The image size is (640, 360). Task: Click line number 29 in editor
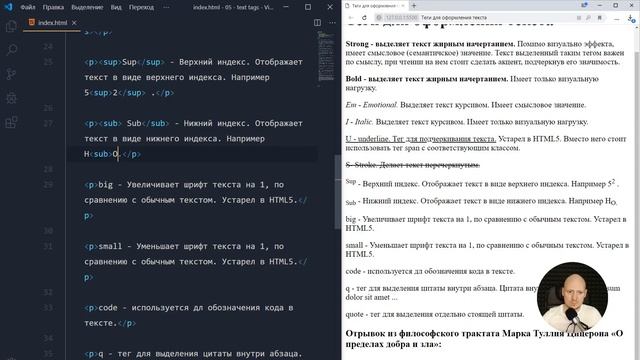tap(48, 185)
